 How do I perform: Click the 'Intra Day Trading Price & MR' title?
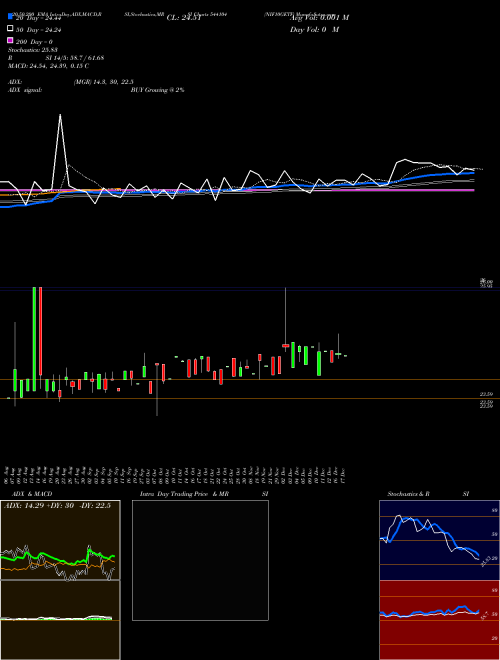point(184,494)
